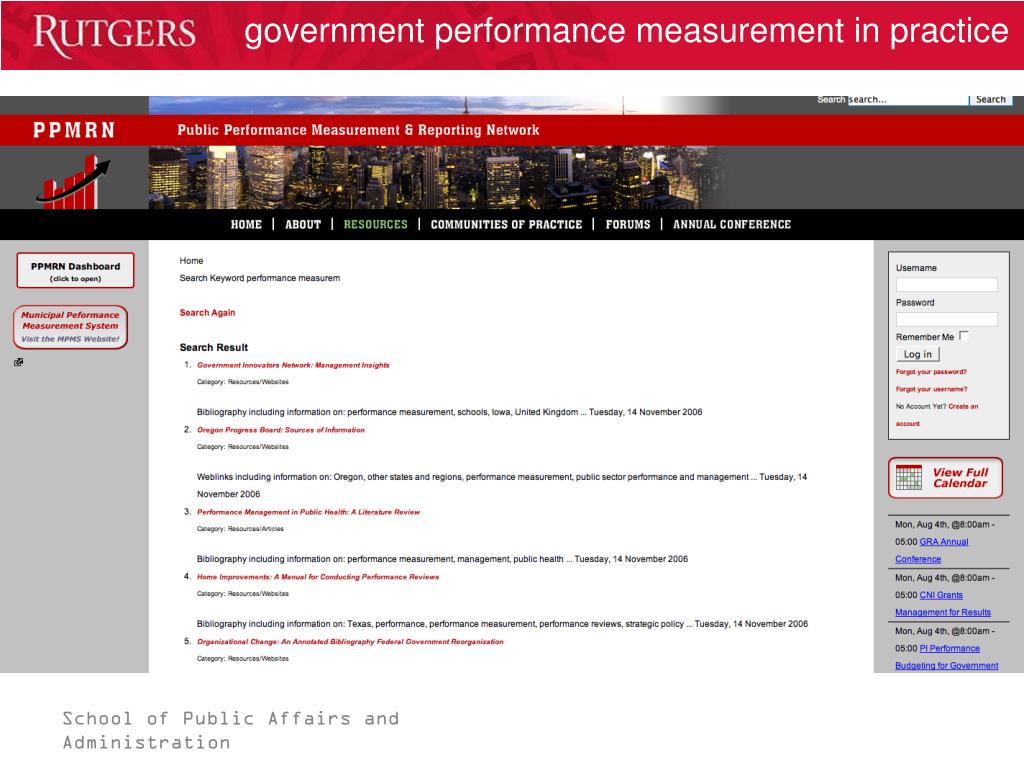Click the city skyline banner image
This screenshot has height=768, width=1024.
[x=438, y=178]
